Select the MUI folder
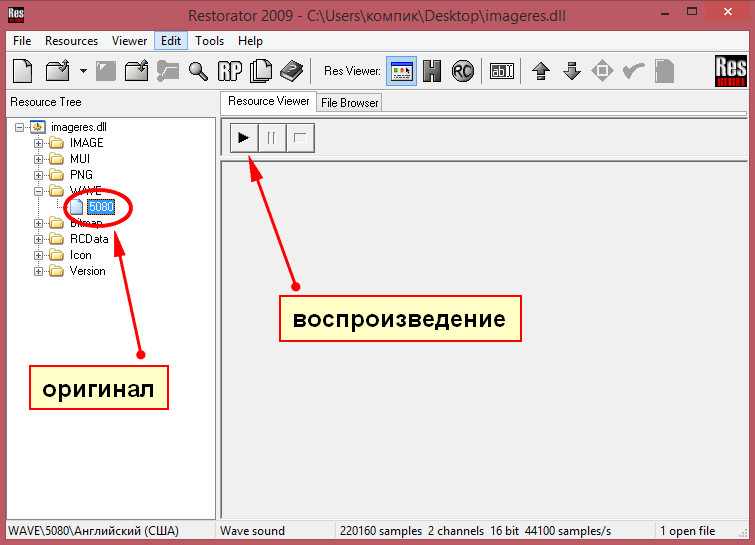Viewport: 755px width, 545px height. [x=80, y=159]
